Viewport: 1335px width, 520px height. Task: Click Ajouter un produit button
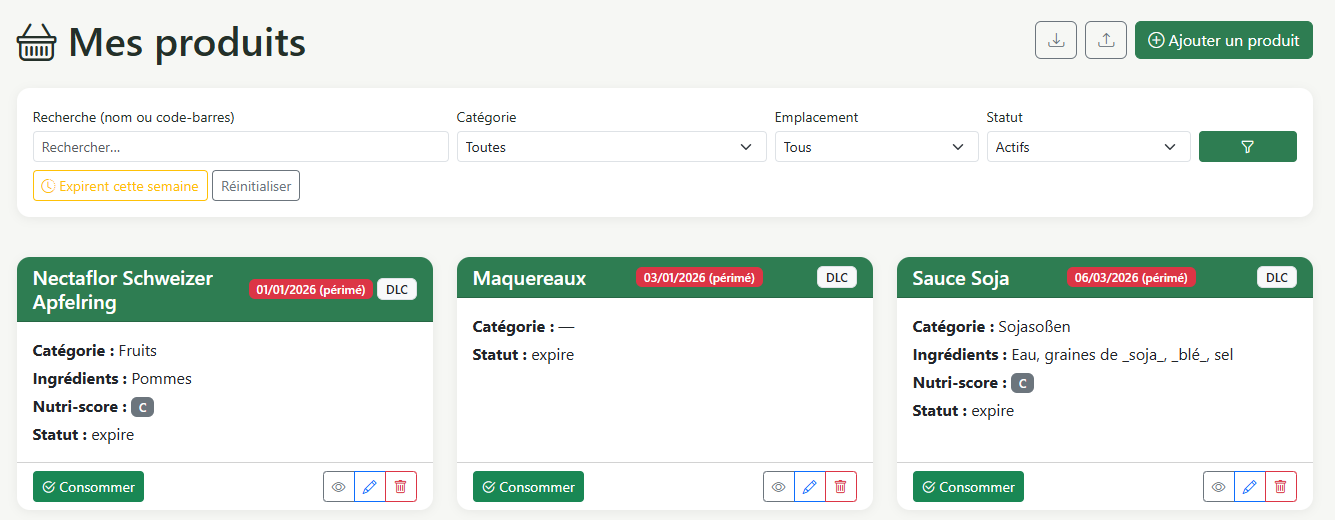pos(1224,40)
